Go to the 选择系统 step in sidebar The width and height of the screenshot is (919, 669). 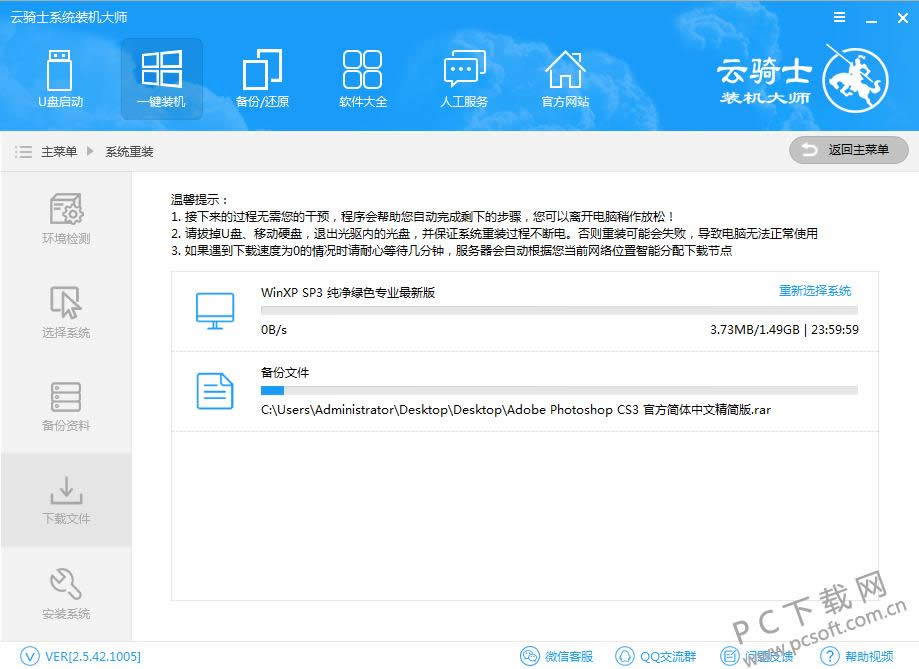click(x=66, y=313)
